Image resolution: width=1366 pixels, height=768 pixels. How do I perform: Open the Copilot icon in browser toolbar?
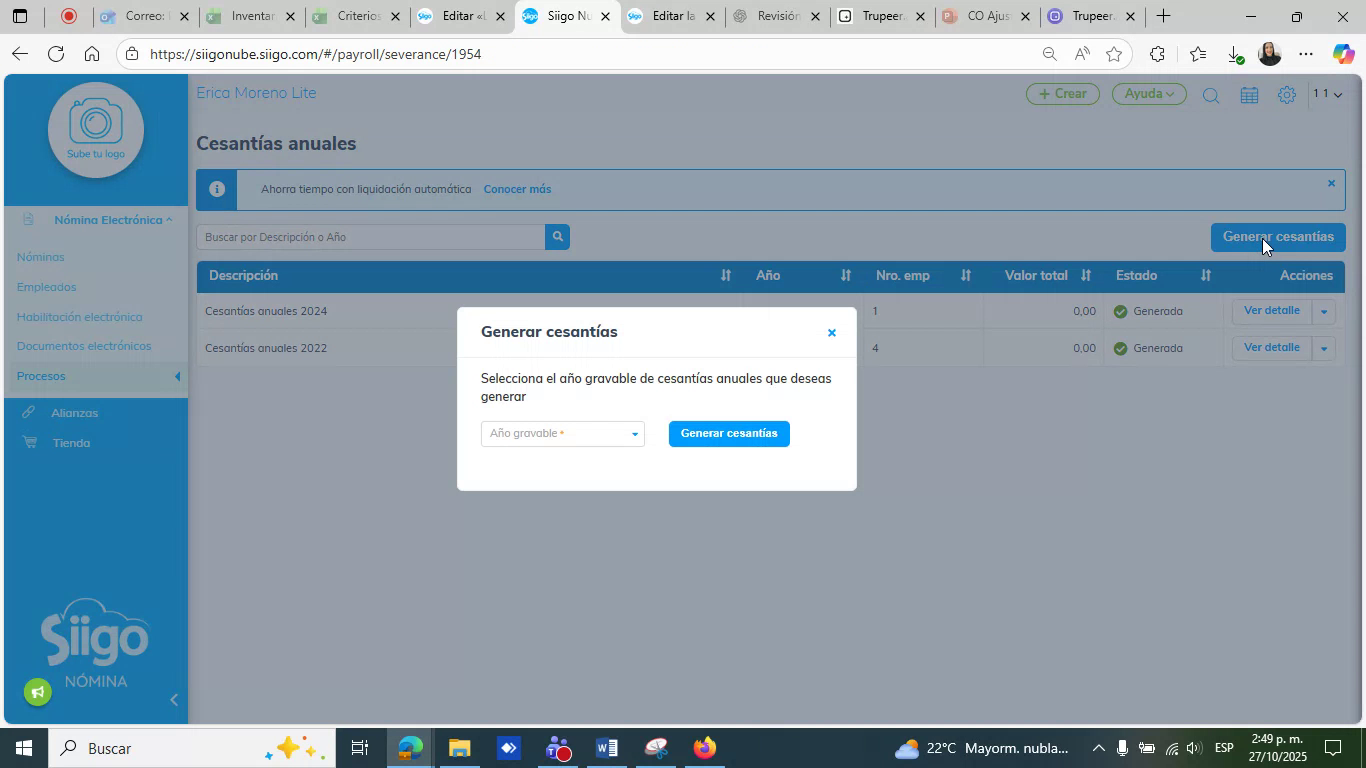pyautogui.click(x=1343, y=54)
